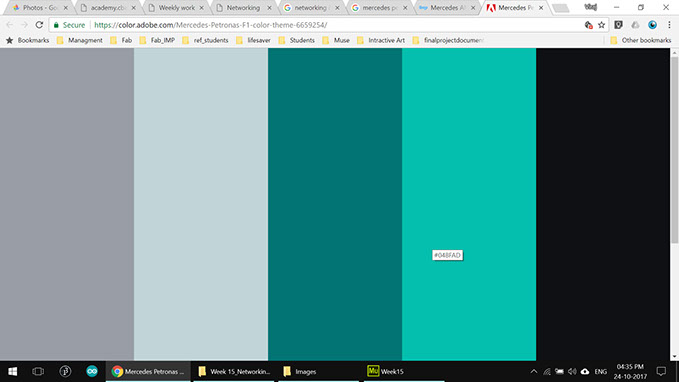Open the Bookmarks star bookmark
Viewport: 679px width, 382px height.
(x=27, y=40)
